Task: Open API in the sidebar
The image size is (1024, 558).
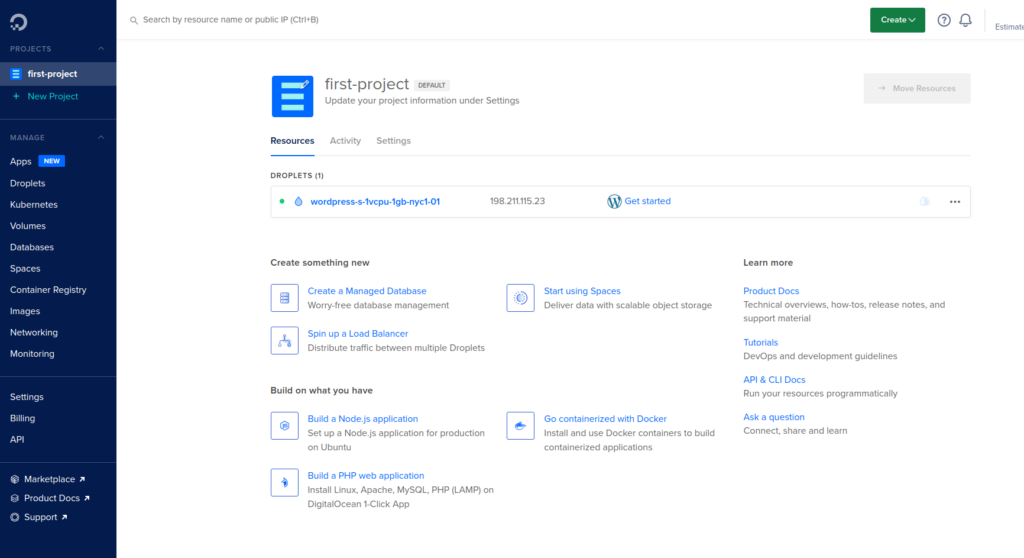Action: (x=17, y=440)
